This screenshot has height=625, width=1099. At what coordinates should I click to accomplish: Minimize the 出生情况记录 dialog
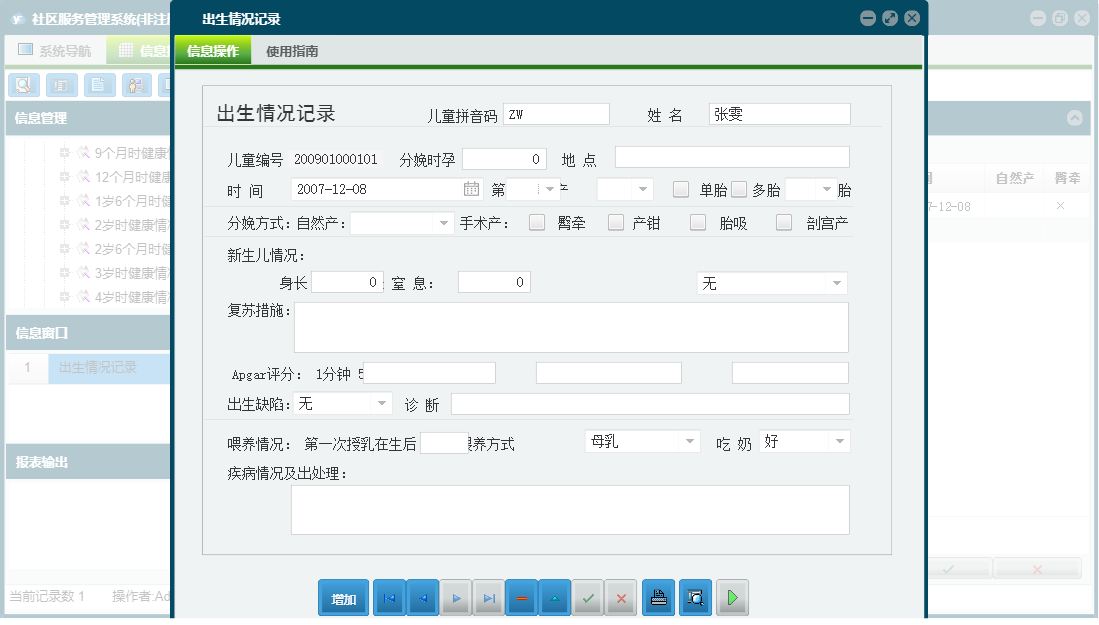[868, 19]
